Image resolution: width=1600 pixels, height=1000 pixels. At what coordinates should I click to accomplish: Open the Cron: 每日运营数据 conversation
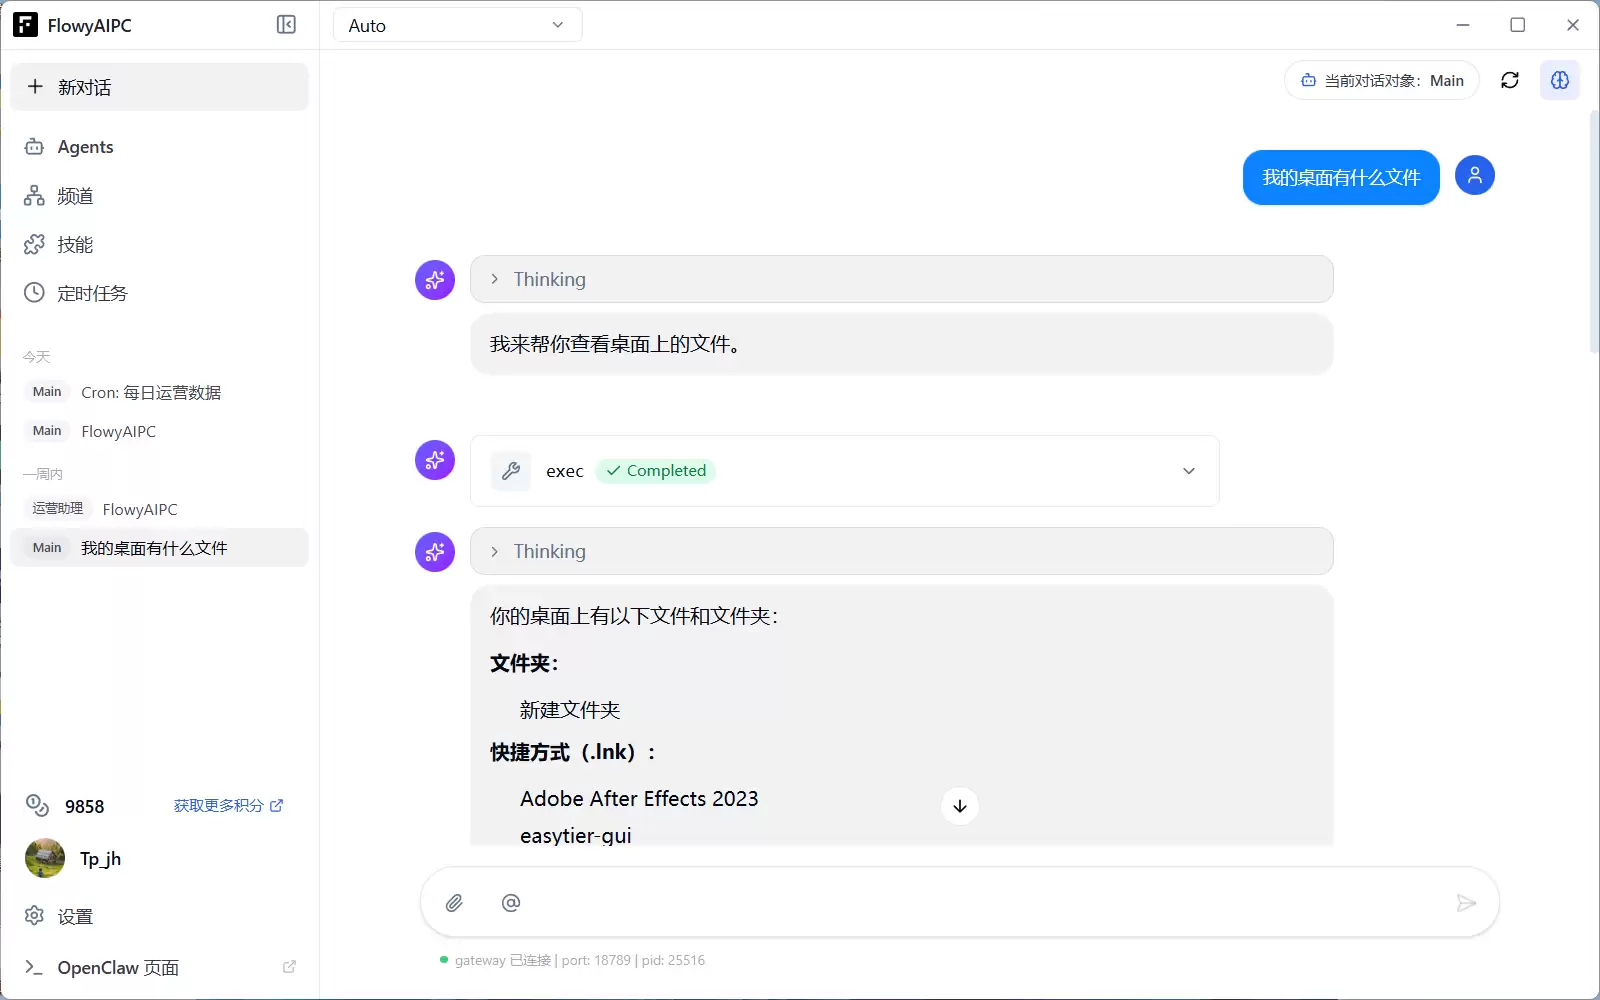151,393
